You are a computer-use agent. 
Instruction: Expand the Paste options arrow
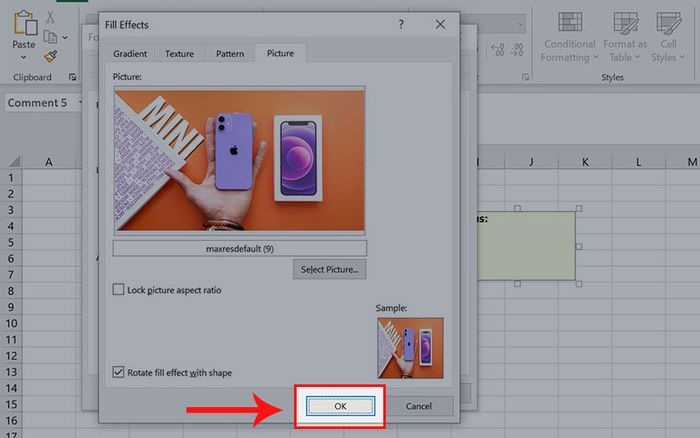click(24, 57)
